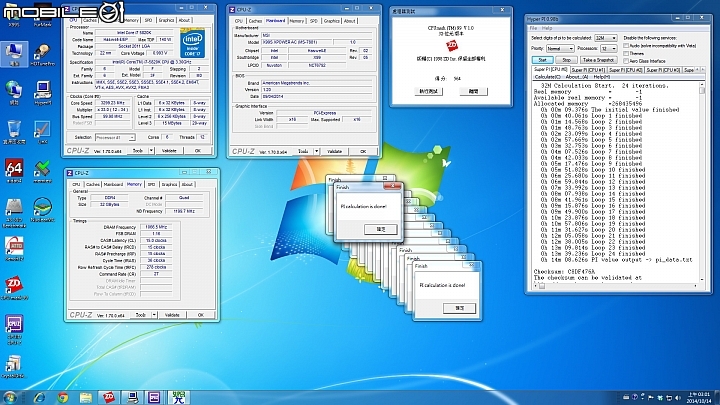
Task: Launch the HyperPI desktop shortcut
Action: 42,93
